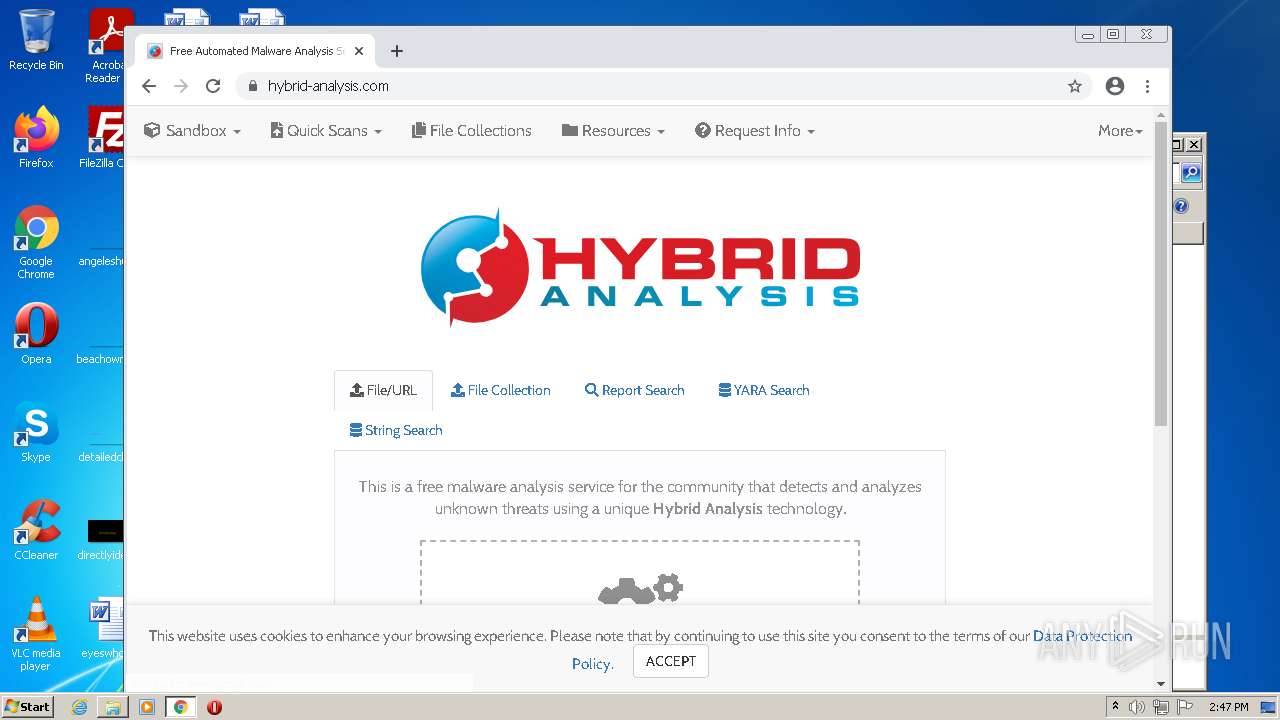Screen dimensions: 1280x720
Task: Open Chrome's three-dot menu
Action: [1147, 86]
